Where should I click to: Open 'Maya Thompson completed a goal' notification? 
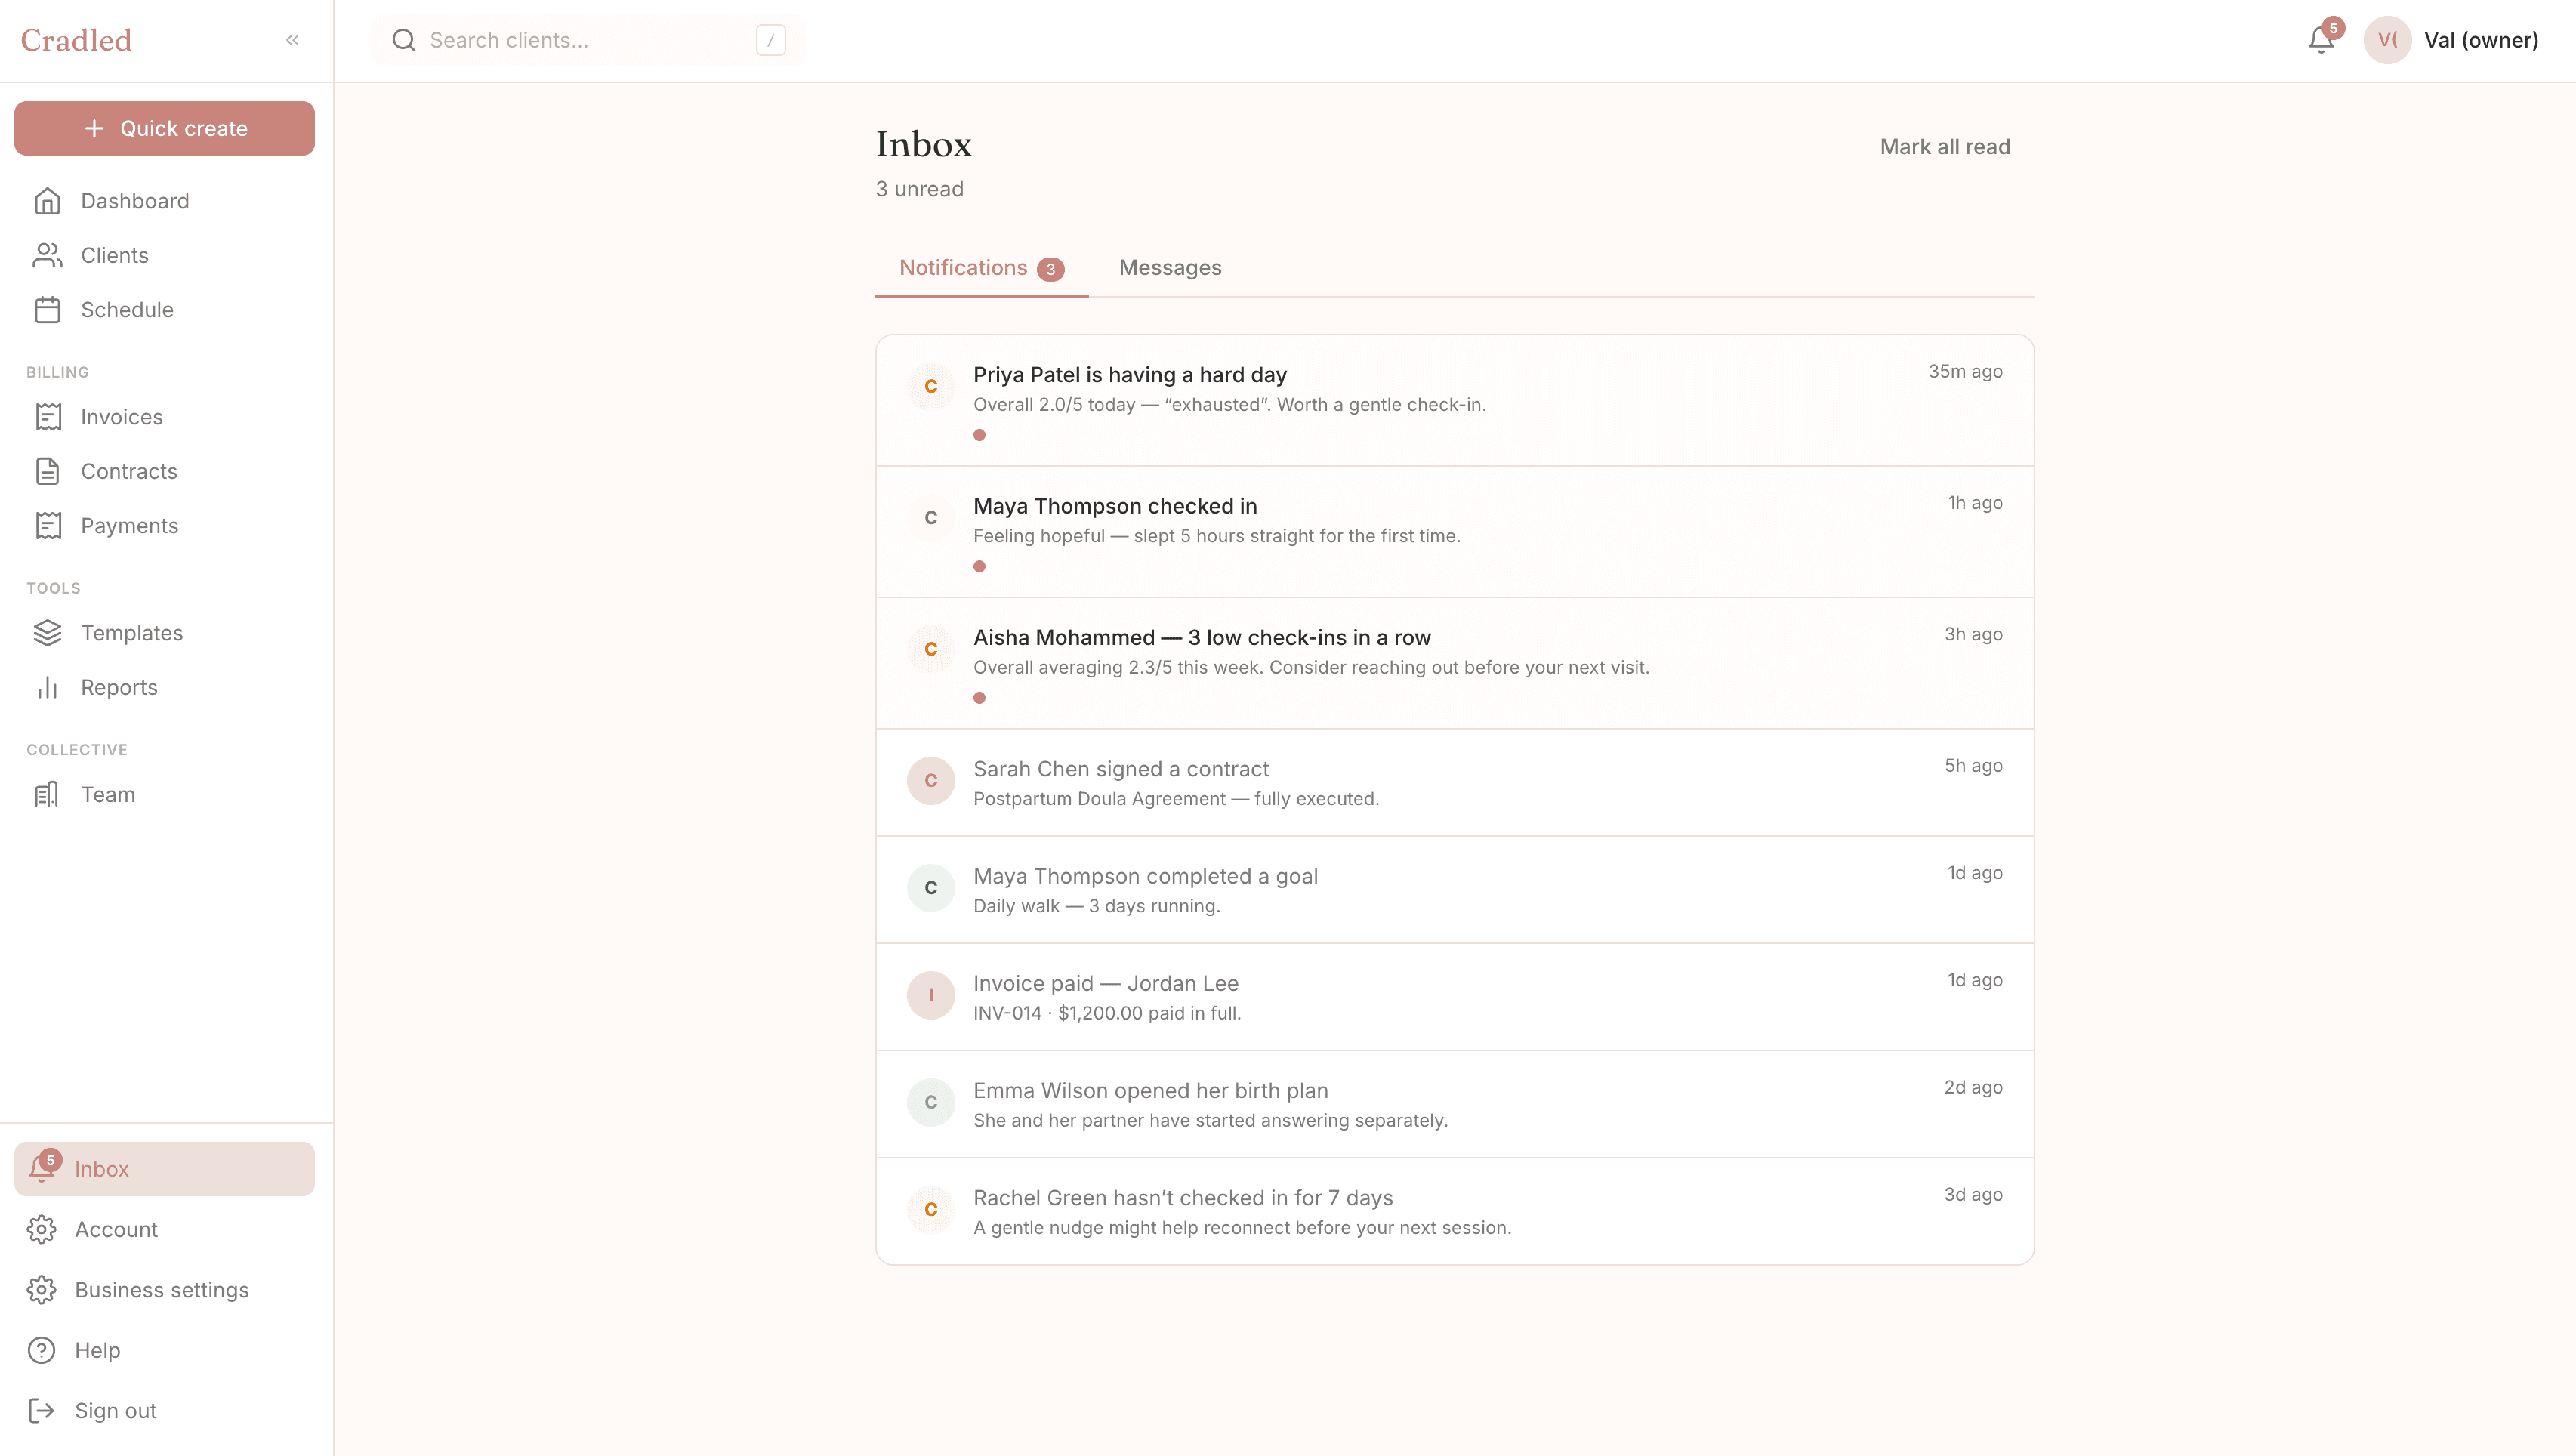coord(1455,890)
